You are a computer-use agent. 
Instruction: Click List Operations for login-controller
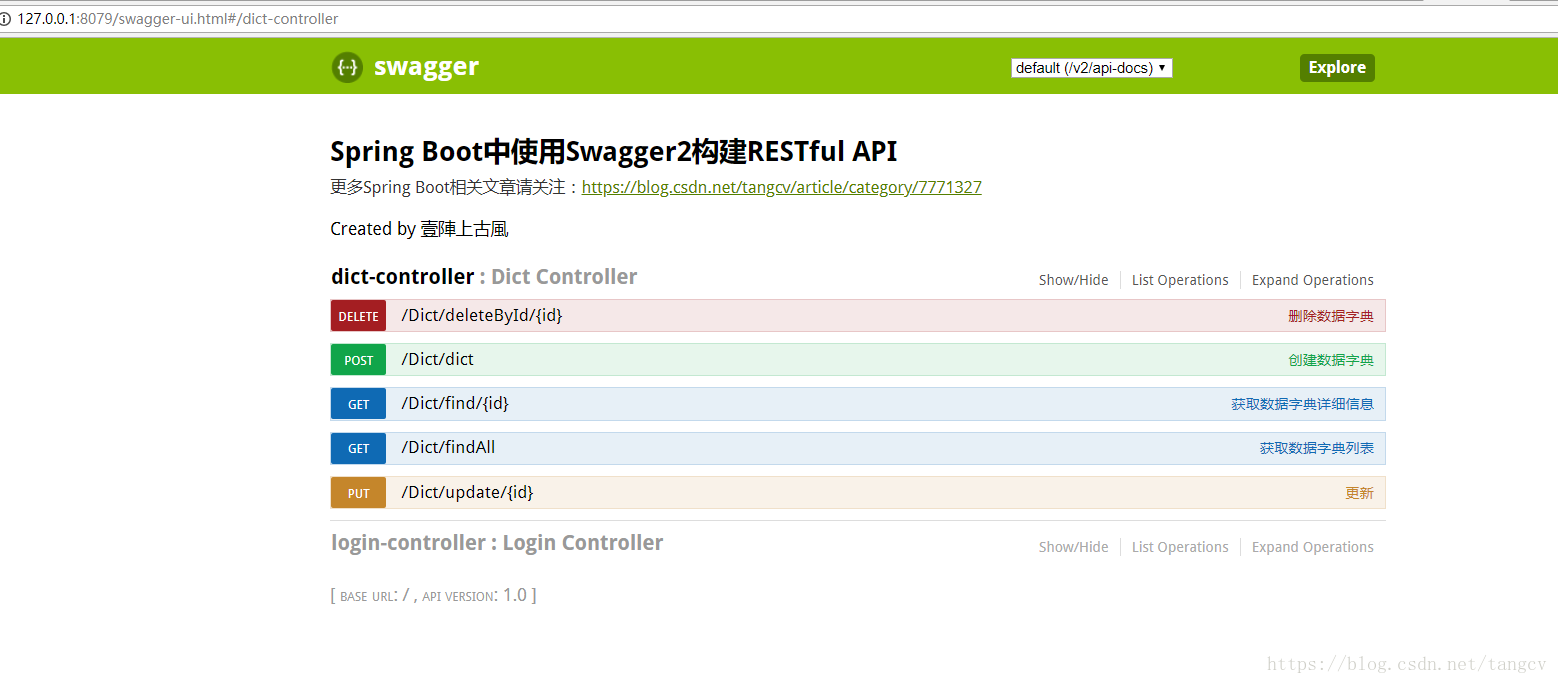1180,547
